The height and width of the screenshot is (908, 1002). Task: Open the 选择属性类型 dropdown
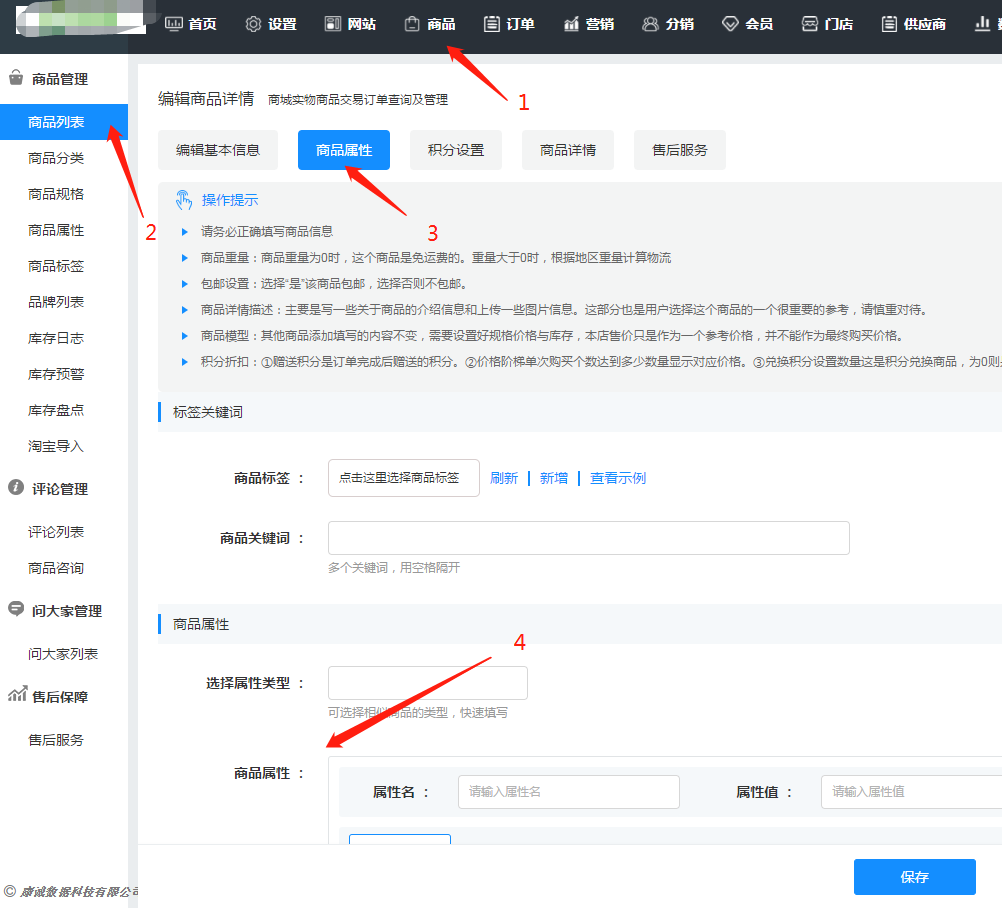tap(427, 683)
